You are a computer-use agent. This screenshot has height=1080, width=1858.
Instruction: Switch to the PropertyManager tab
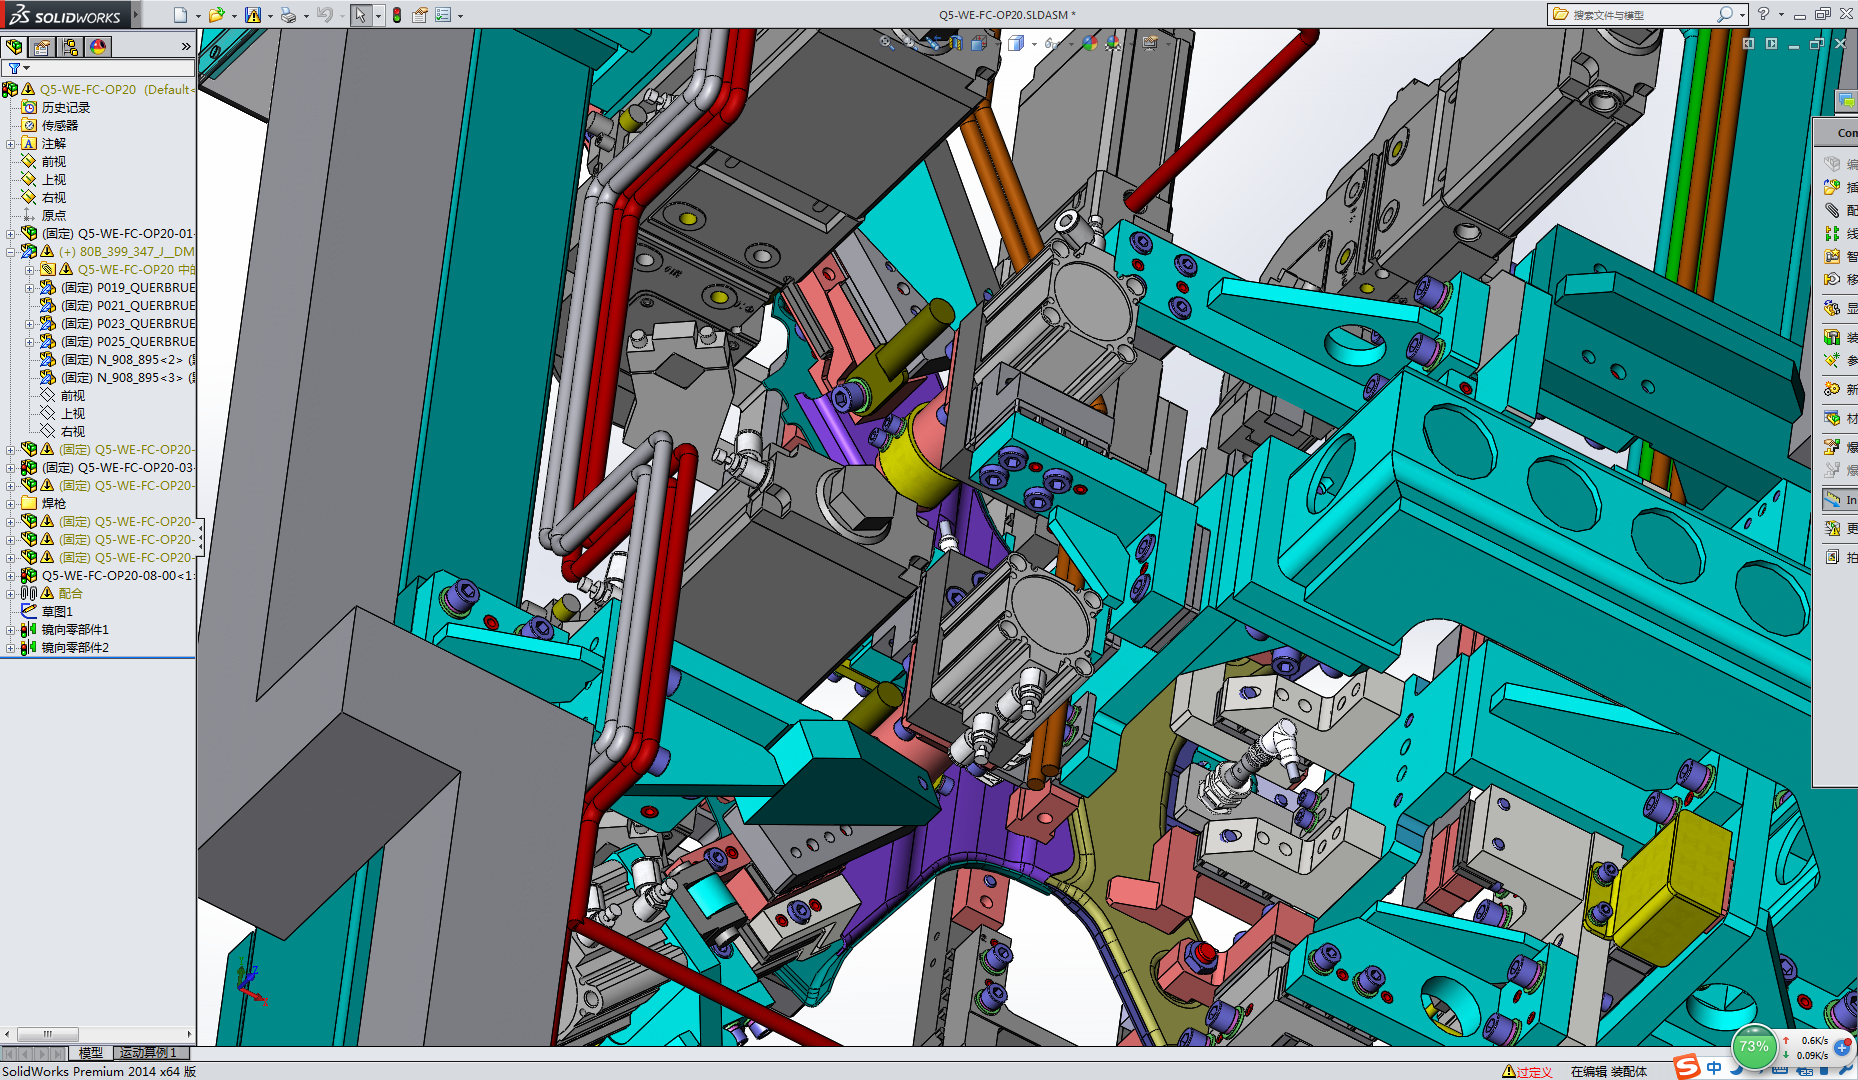tap(42, 47)
